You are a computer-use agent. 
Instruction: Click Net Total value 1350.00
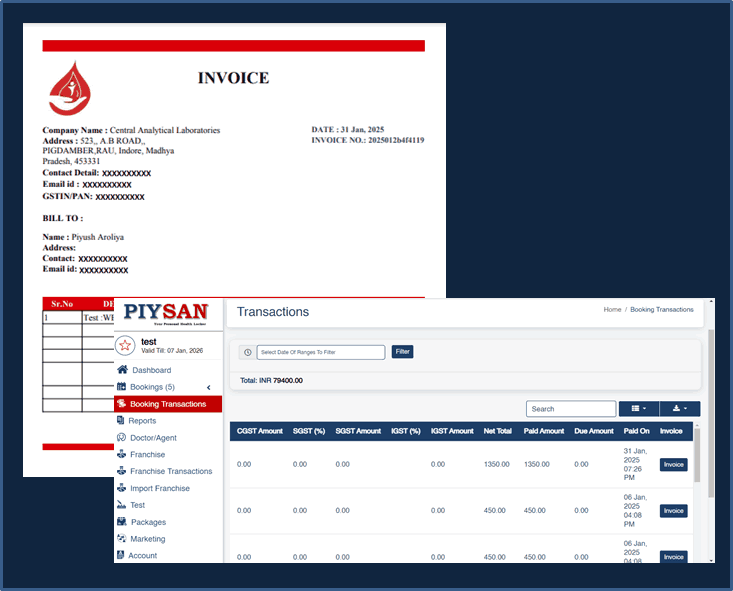coord(496,464)
